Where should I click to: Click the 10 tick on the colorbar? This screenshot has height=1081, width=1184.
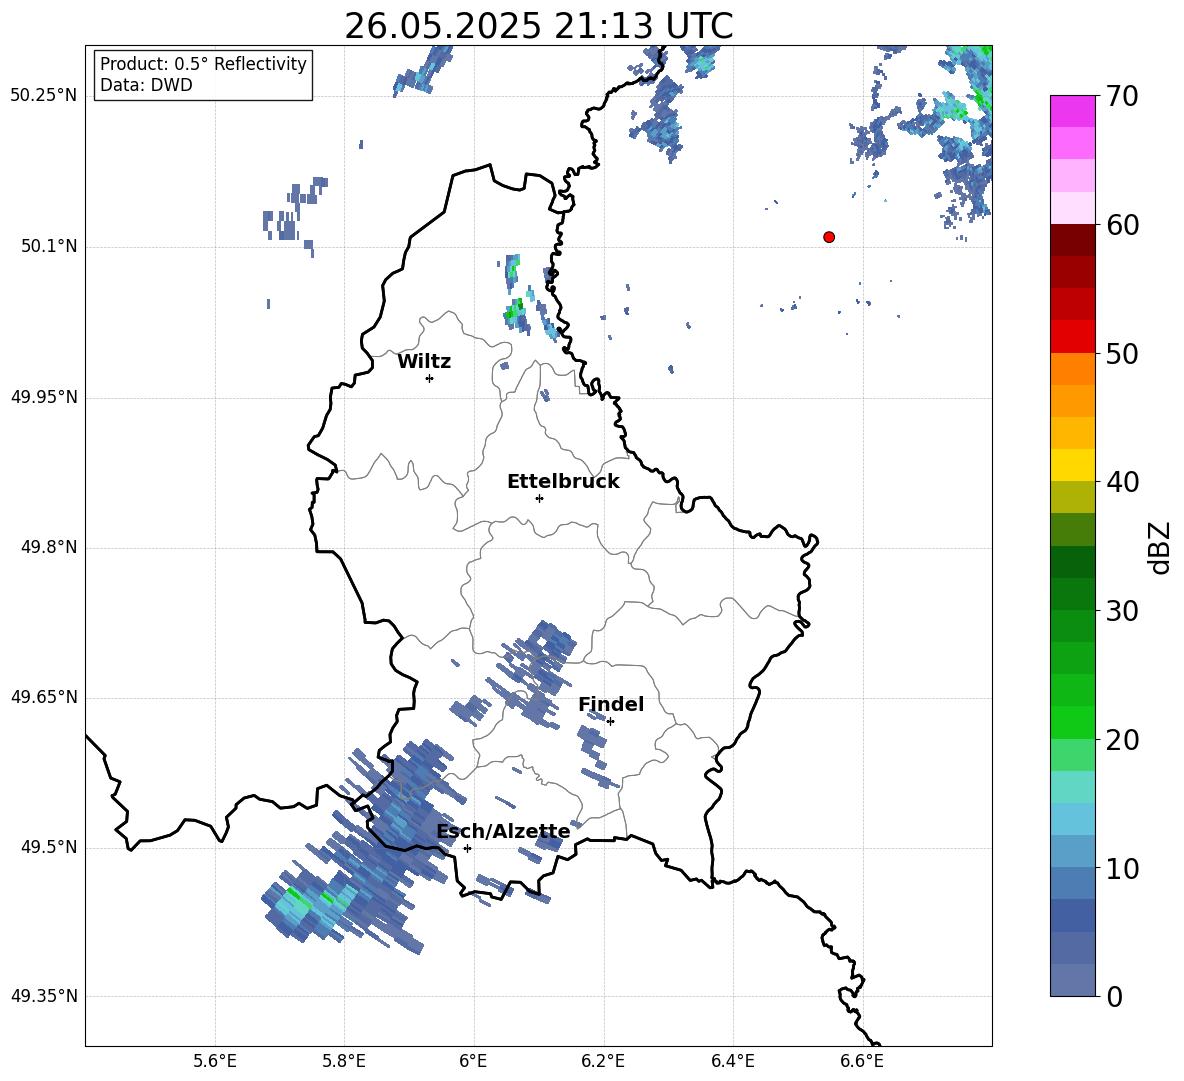(1122, 869)
